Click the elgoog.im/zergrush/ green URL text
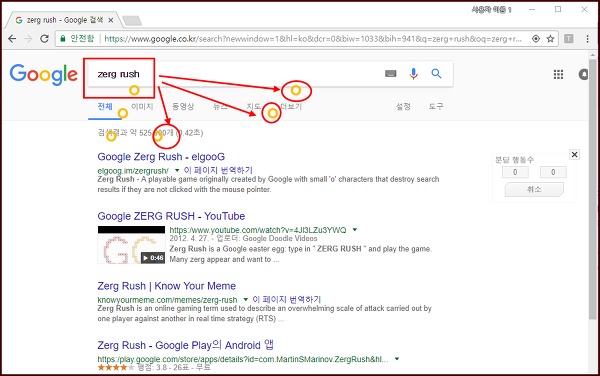 click(133, 171)
